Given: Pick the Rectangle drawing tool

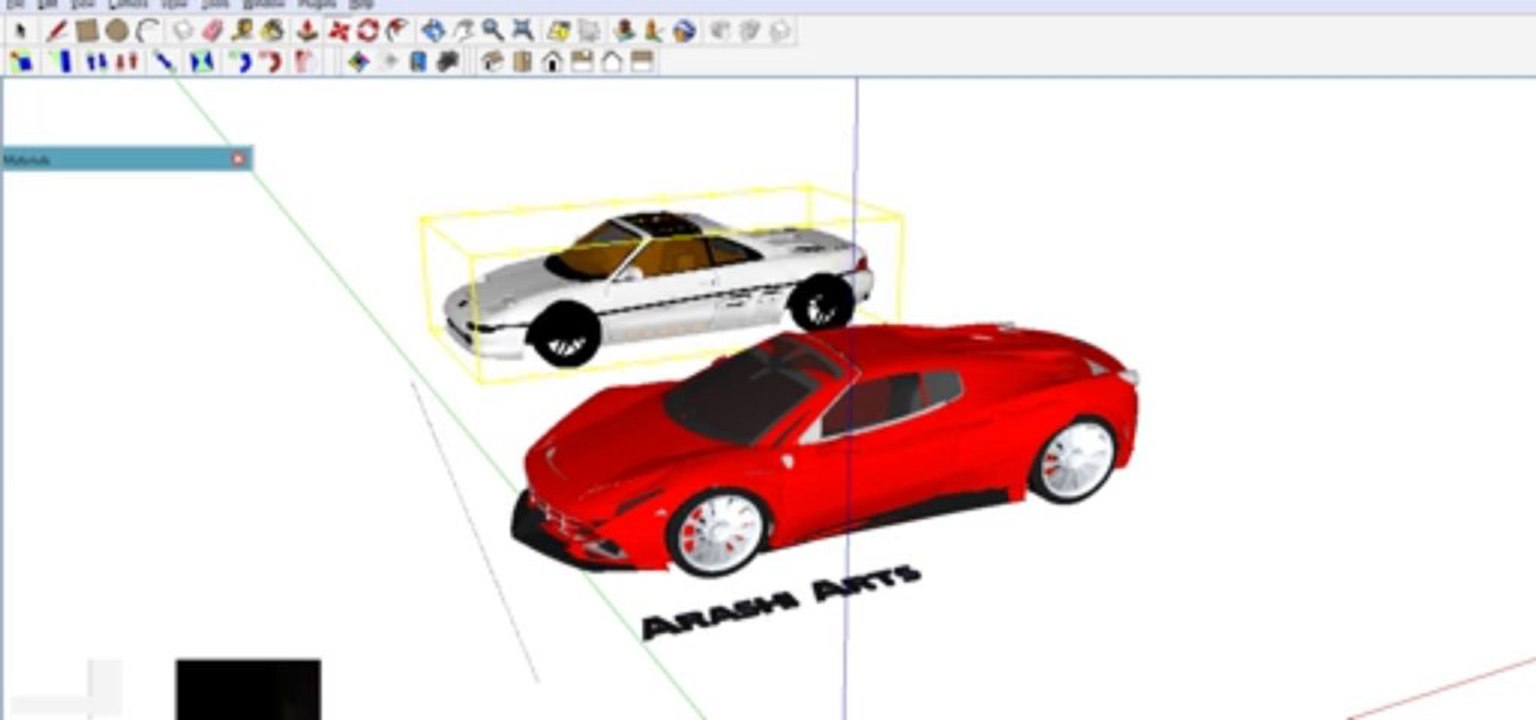Looking at the screenshot, I should pos(87,31).
